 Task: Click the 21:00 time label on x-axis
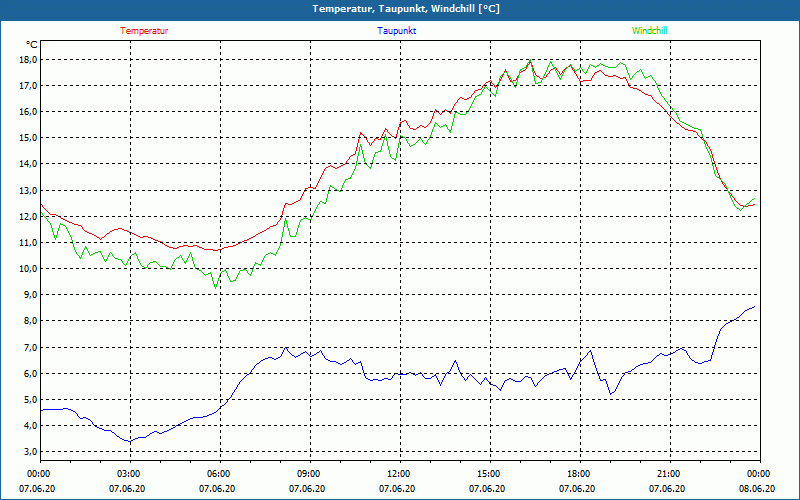pyautogui.click(x=668, y=474)
